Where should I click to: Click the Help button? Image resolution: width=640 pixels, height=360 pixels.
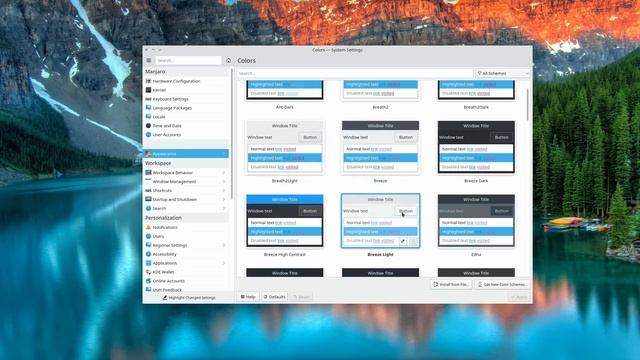point(248,297)
